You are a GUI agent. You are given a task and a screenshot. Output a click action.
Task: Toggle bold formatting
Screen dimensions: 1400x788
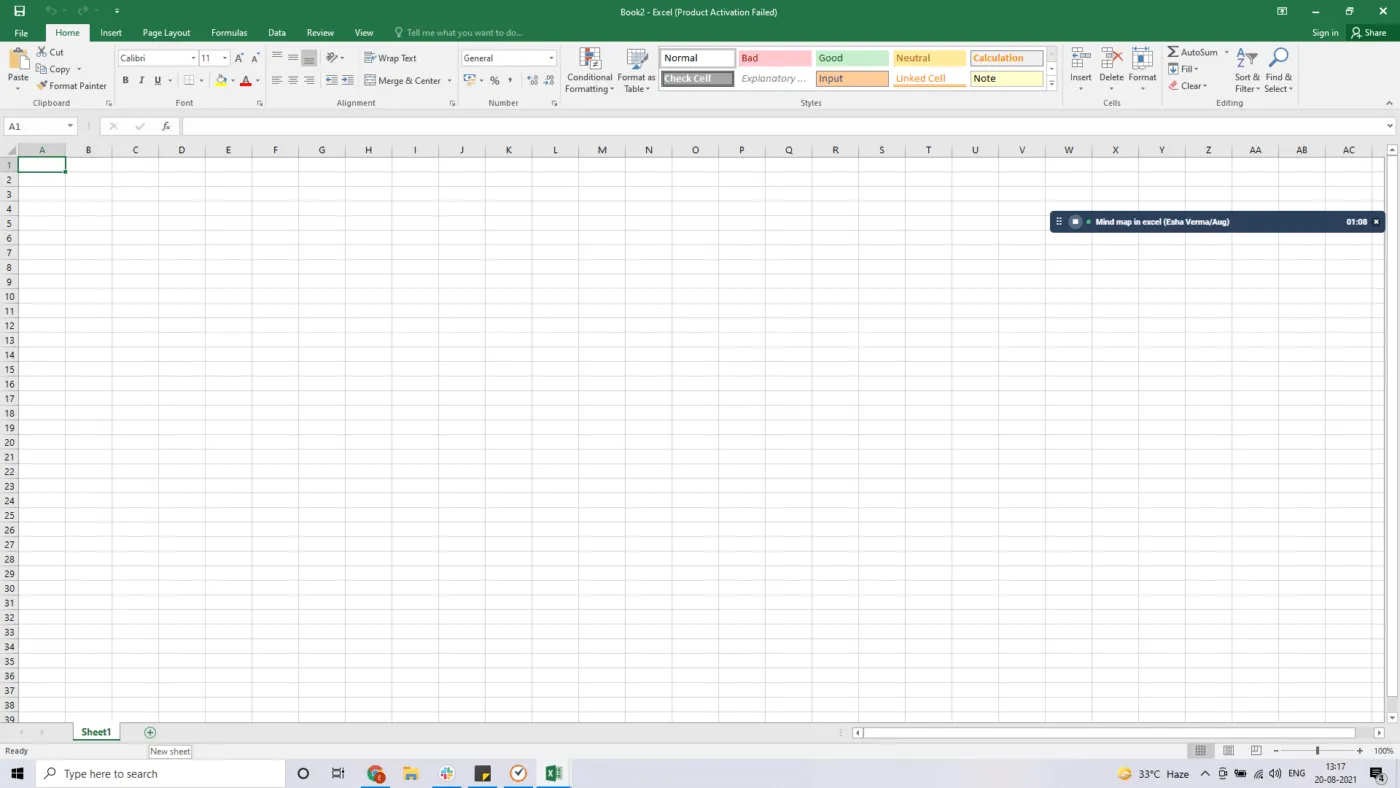125,80
